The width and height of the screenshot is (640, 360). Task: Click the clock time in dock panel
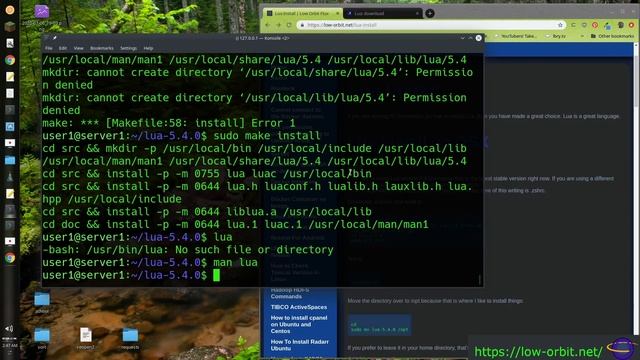click(x=10, y=345)
